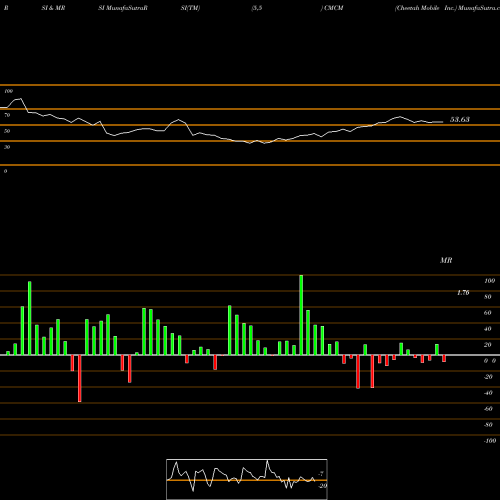The image size is (500, 500).
Task: Click the MR axis label -40
Action: click(x=488, y=393)
